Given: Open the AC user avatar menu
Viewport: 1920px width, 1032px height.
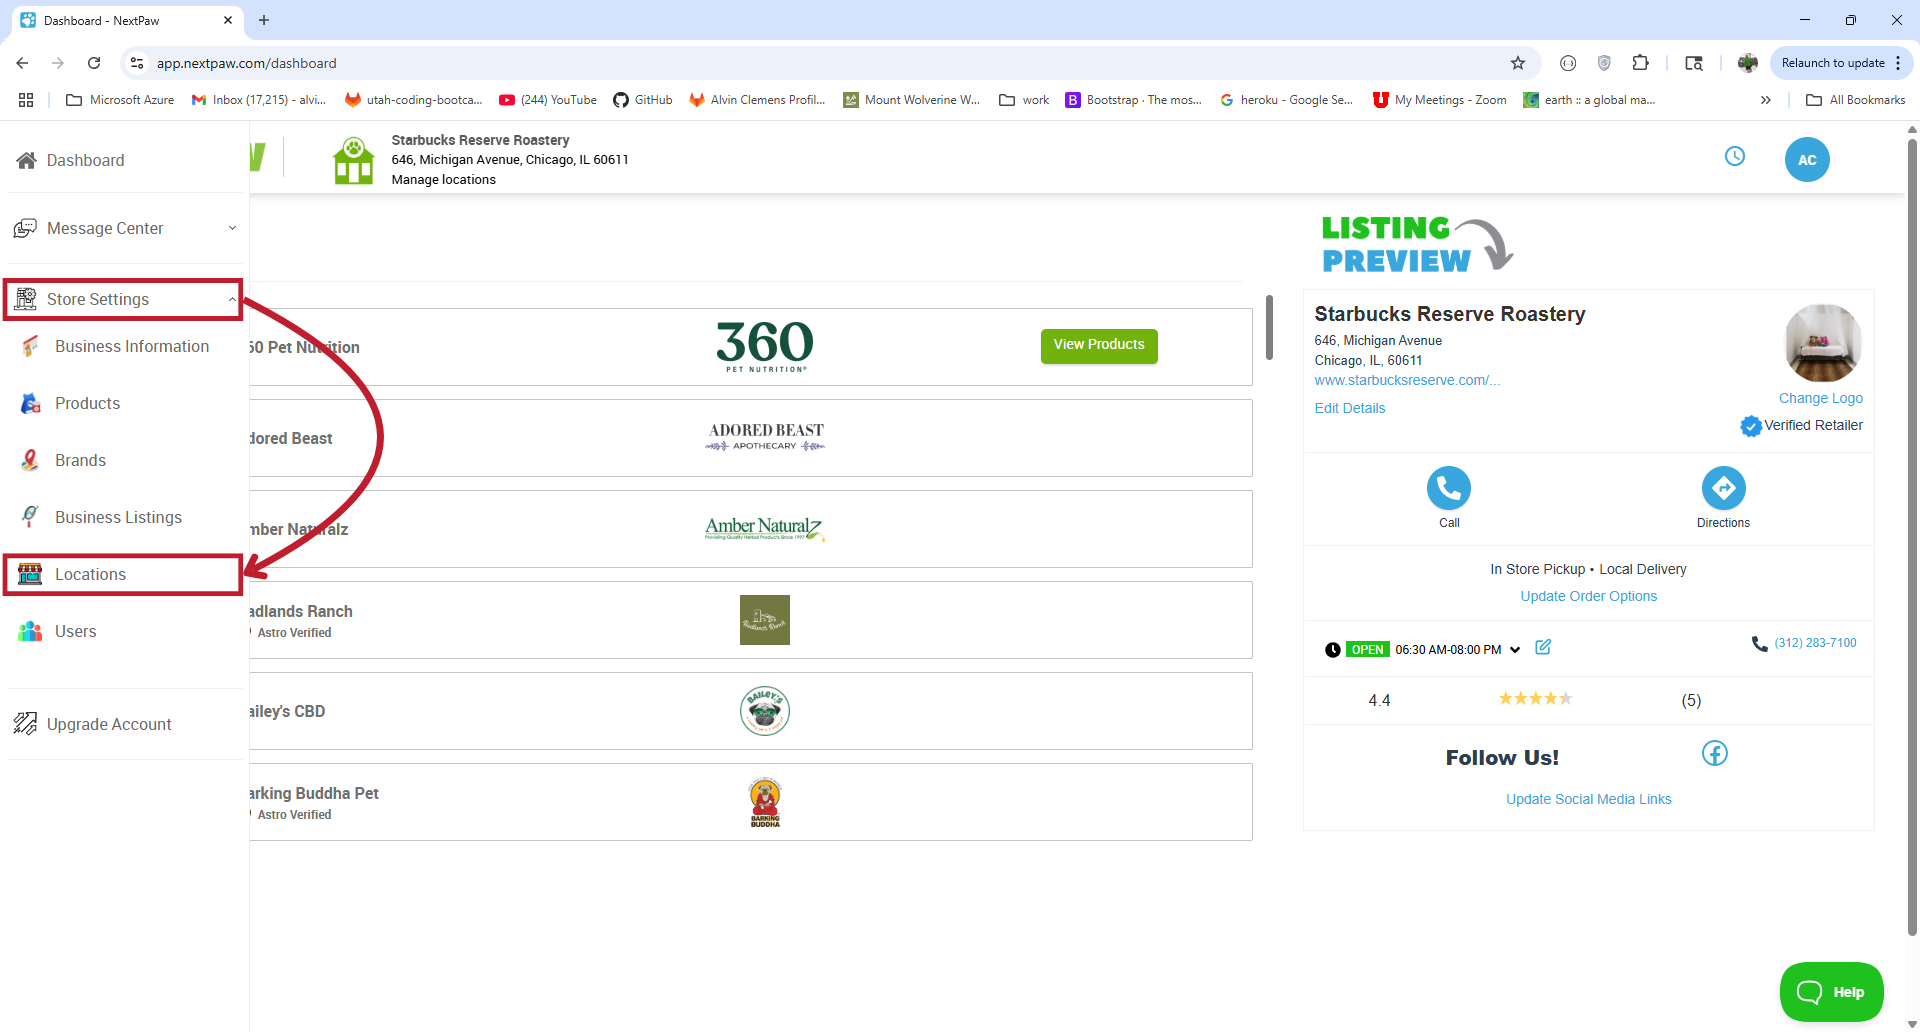Looking at the screenshot, I should [1807, 160].
